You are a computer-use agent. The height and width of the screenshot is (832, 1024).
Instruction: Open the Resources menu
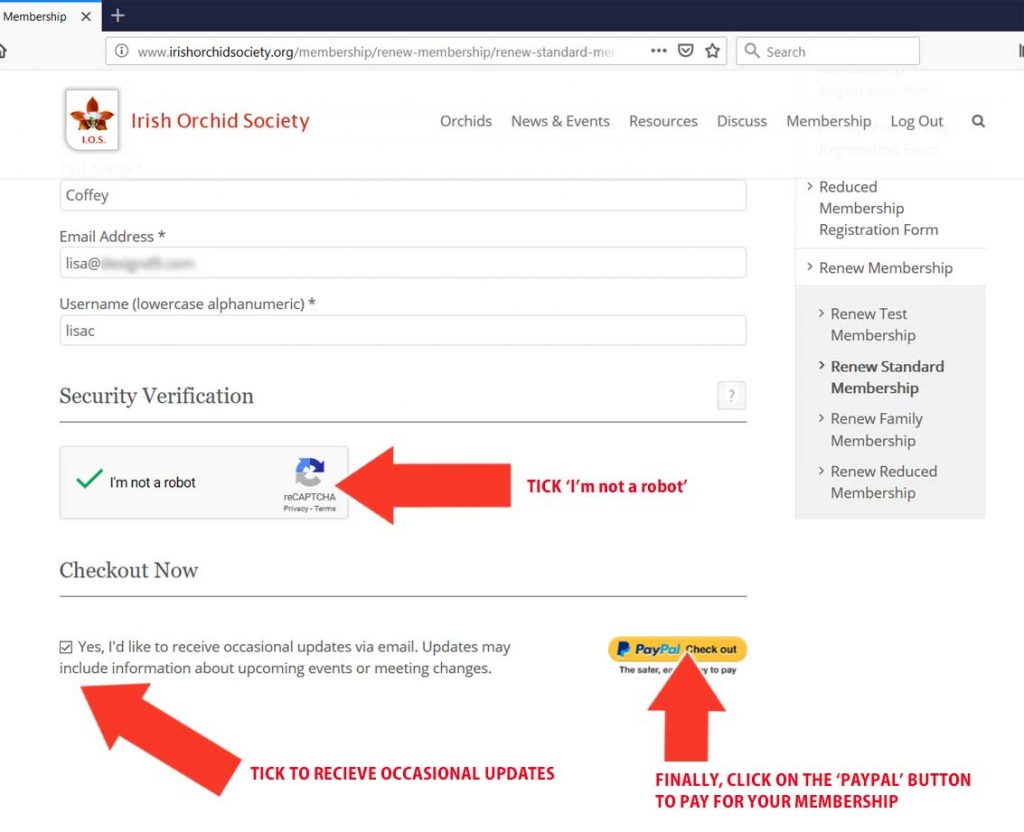click(663, 121)
